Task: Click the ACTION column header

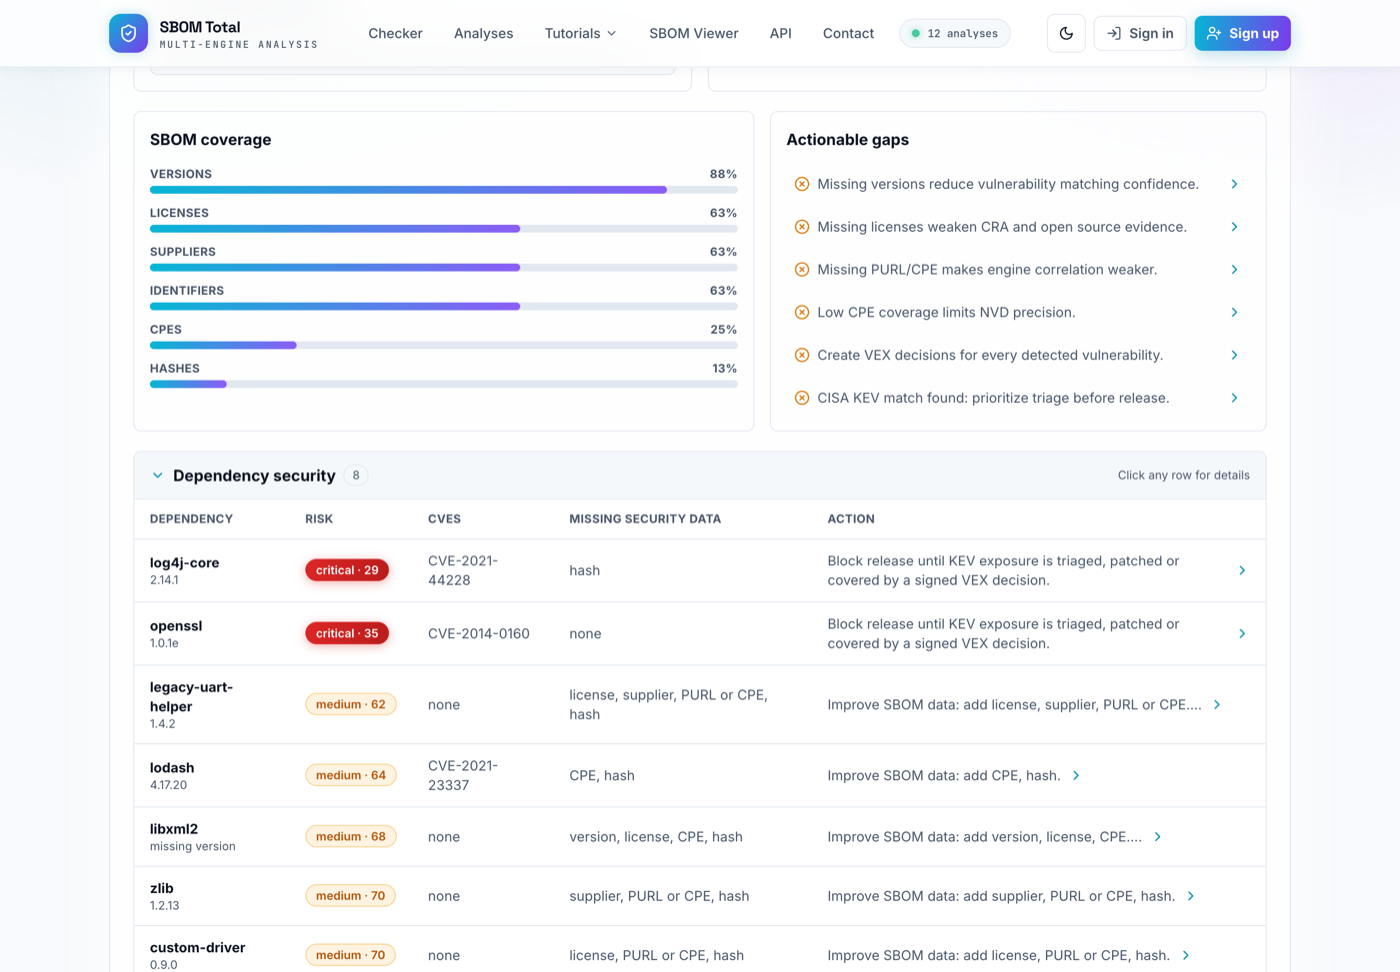Action: [851, 519]
